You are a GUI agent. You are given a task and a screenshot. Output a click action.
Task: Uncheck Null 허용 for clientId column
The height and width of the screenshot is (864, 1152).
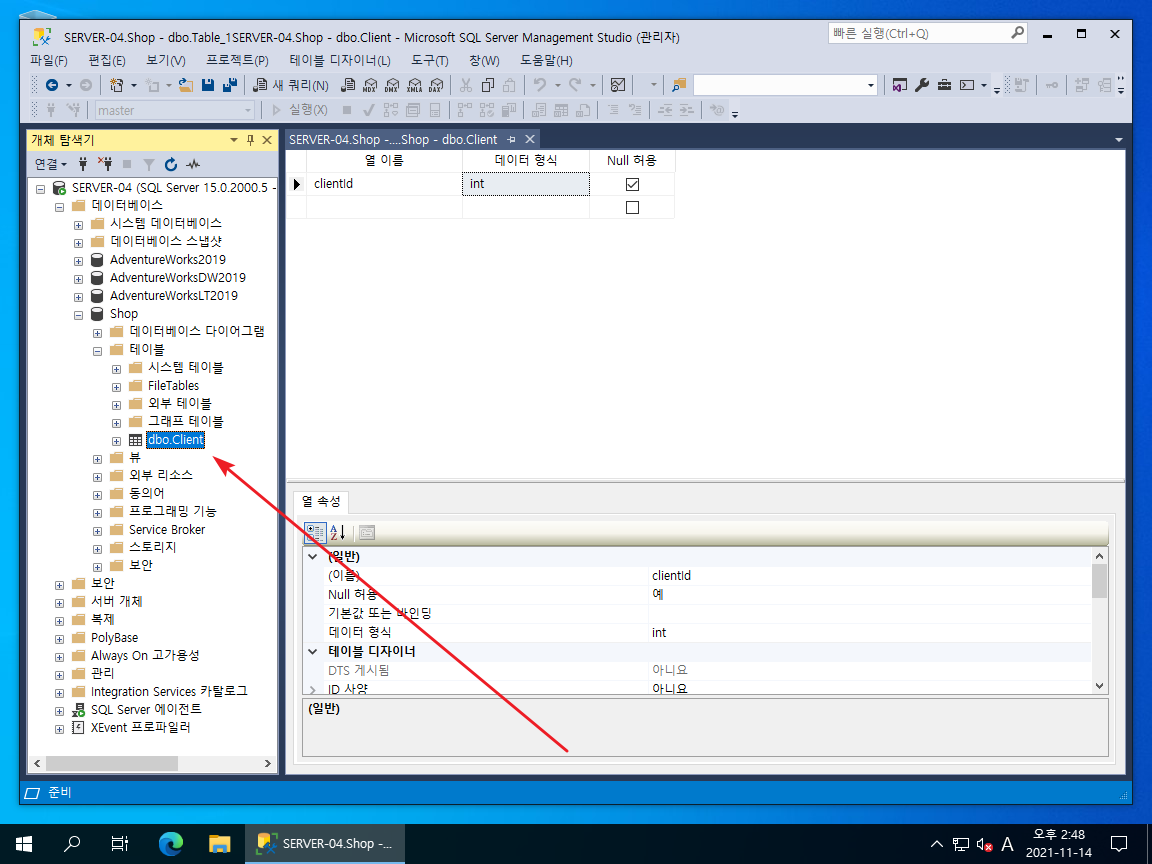coord(632,184)
